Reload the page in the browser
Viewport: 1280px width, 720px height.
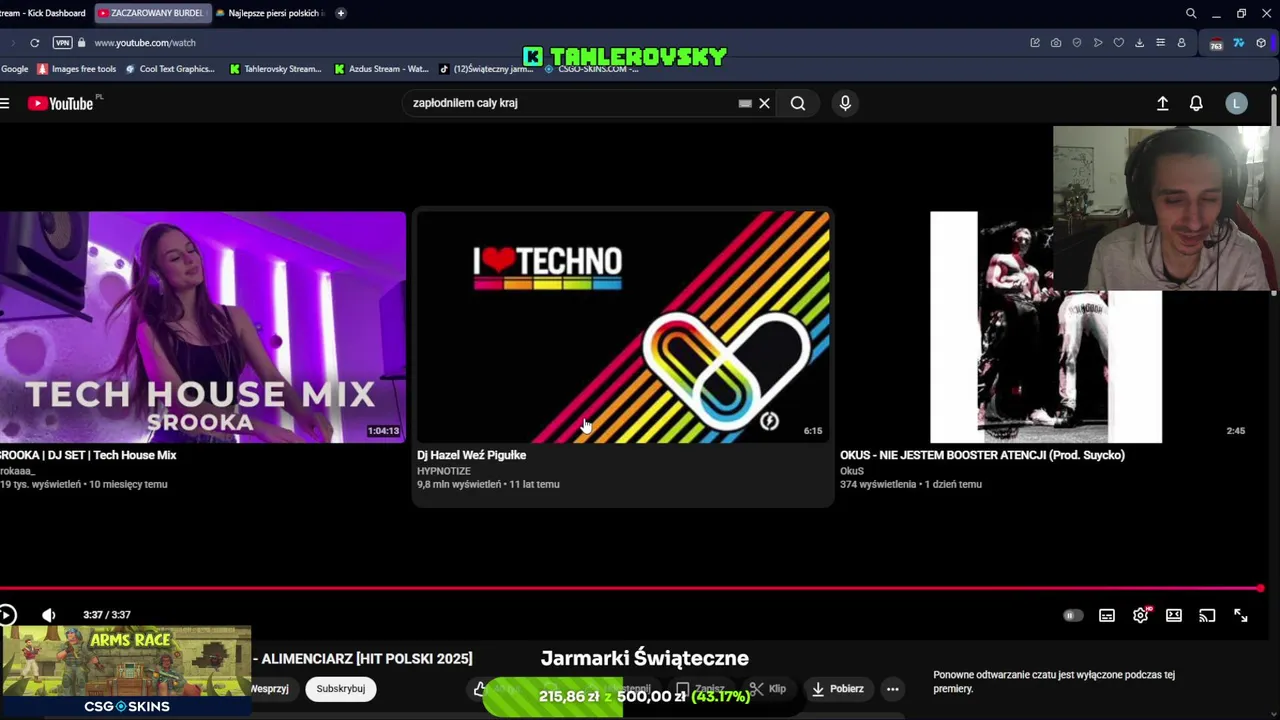[x=34, y=43]
